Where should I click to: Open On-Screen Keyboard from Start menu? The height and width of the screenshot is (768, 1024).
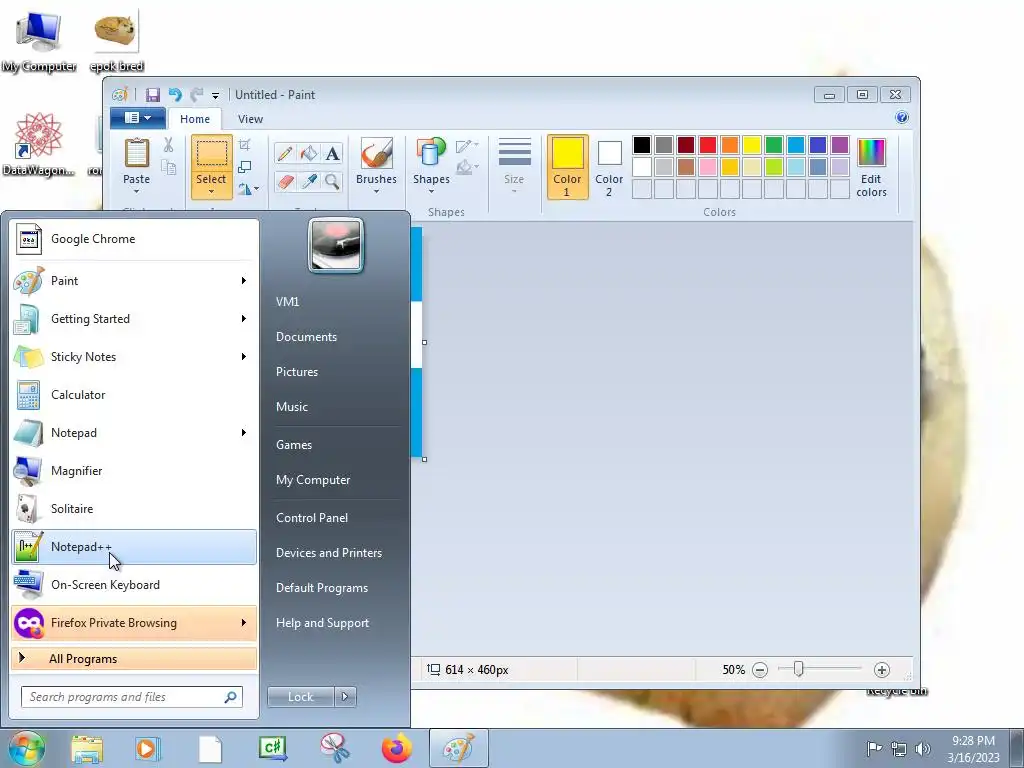(134, 585)
